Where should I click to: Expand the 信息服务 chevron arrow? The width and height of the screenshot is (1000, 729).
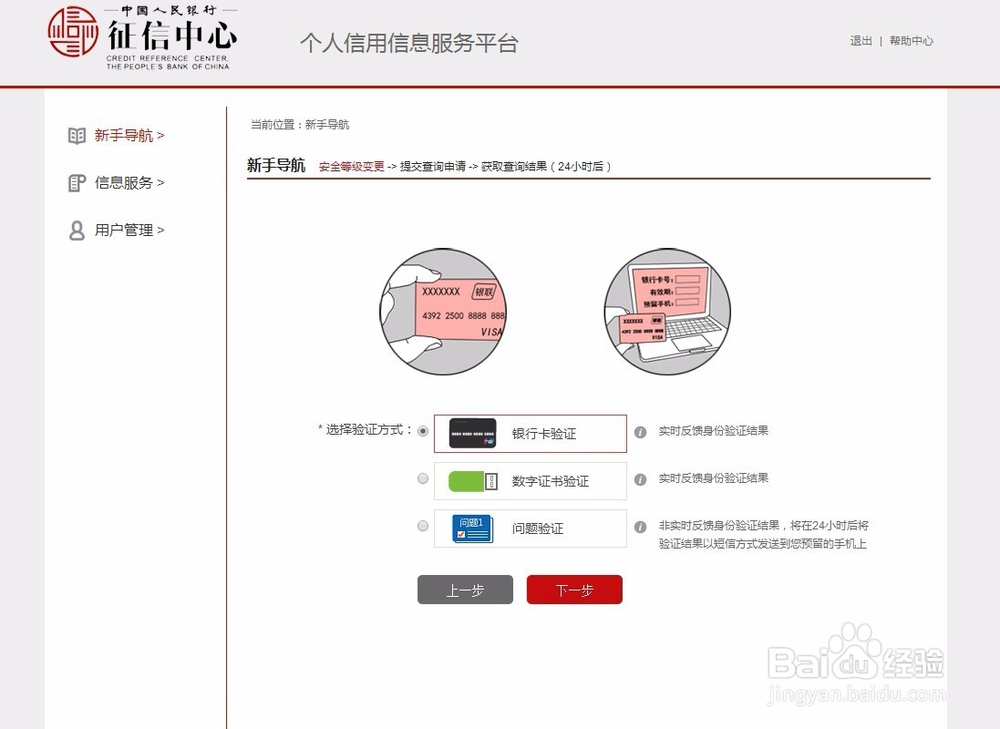160,182
